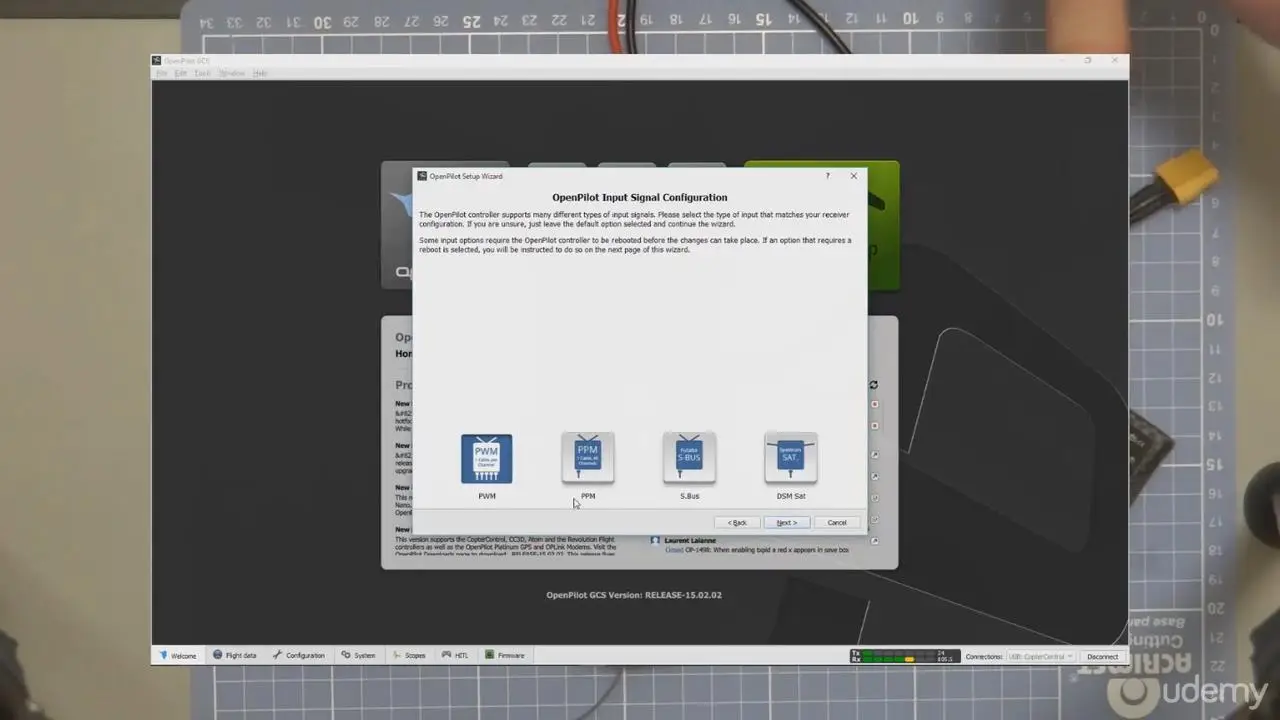Open the Help menu in OpenPilot GCS
The image size is (1280, 720).
tap(260, 73)
